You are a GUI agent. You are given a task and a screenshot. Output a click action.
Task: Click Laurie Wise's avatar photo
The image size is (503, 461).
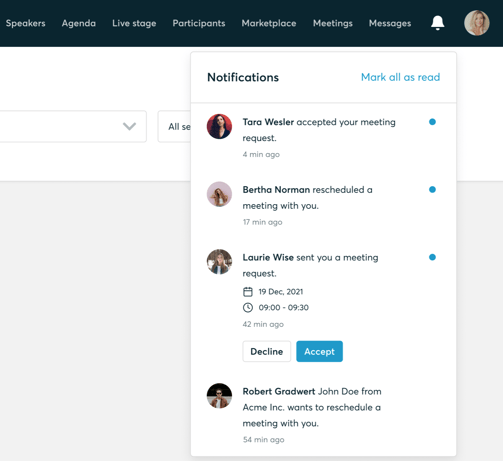pos(219,262)
